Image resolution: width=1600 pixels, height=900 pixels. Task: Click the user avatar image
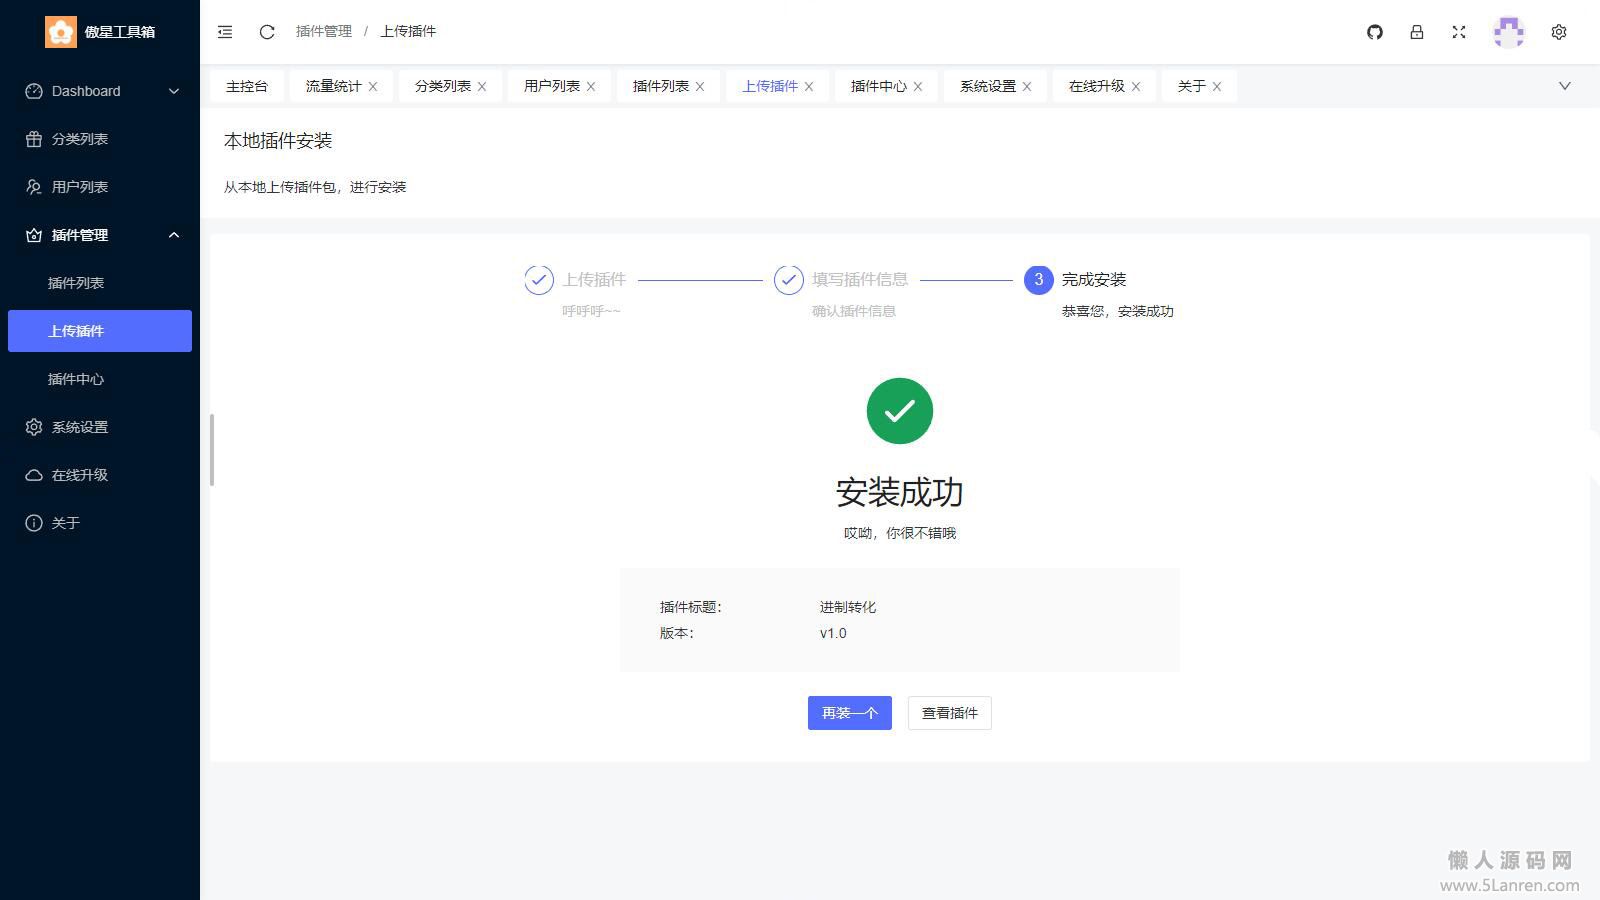1508,32
